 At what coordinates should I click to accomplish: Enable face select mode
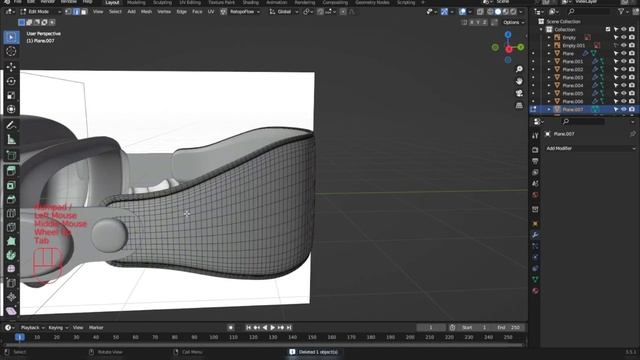pos(84,12)
